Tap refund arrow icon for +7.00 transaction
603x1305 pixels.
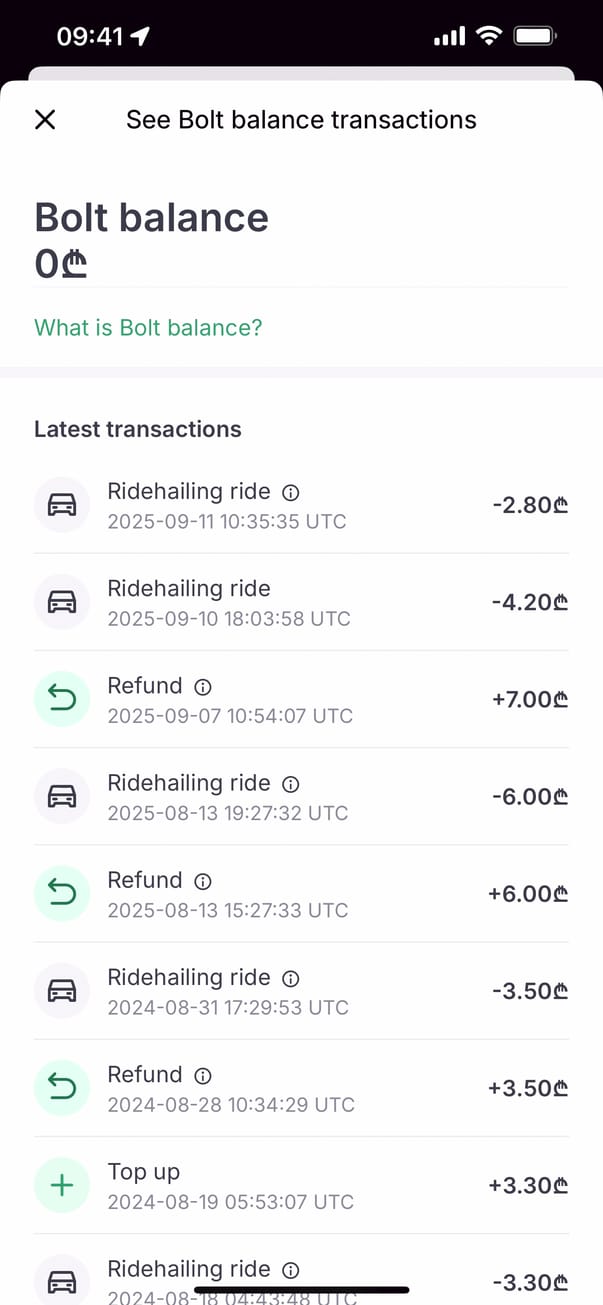pos(62,699)
